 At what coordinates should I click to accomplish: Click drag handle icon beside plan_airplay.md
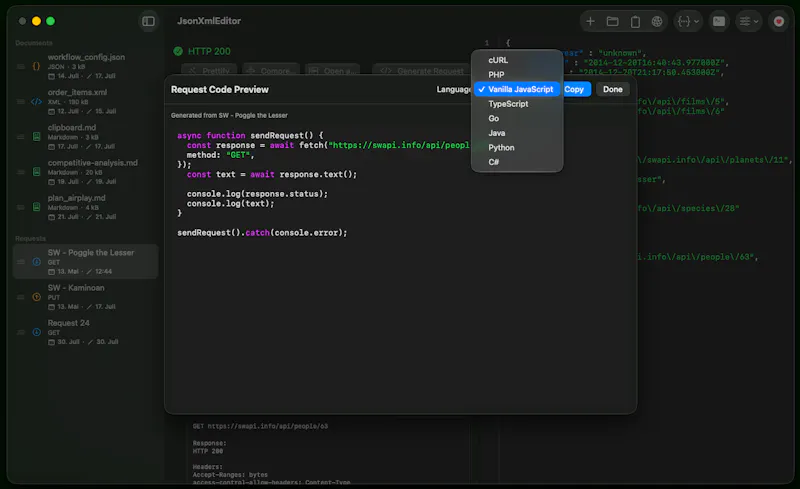pyautogui.click(x=21, y=207)
